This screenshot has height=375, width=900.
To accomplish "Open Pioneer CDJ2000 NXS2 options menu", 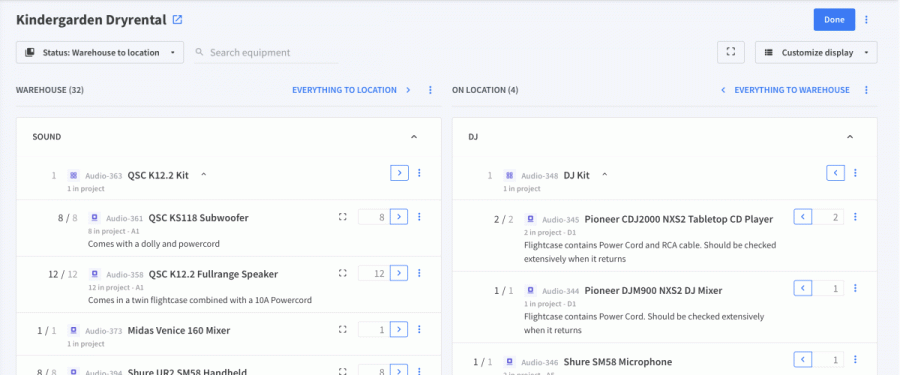I will pyautogui.click(x=855, y=217).
